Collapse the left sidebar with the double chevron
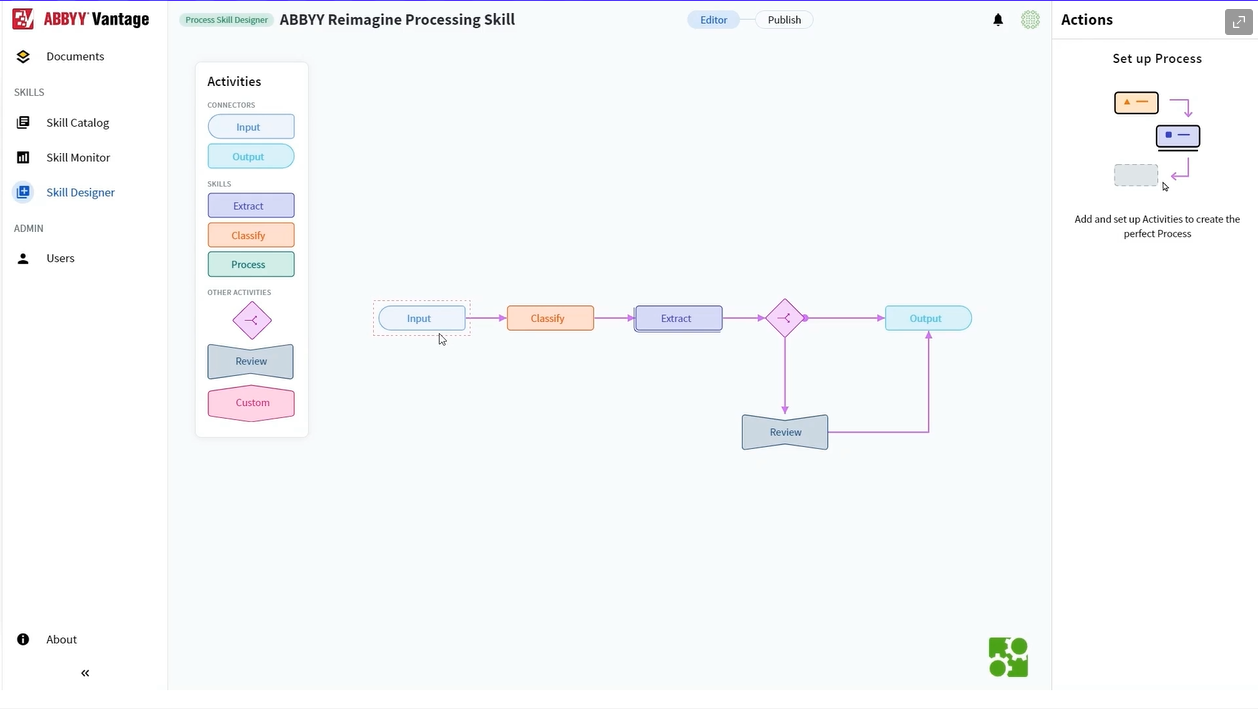The width and height of the screenshot is (1258, 709). pos(85,673)
